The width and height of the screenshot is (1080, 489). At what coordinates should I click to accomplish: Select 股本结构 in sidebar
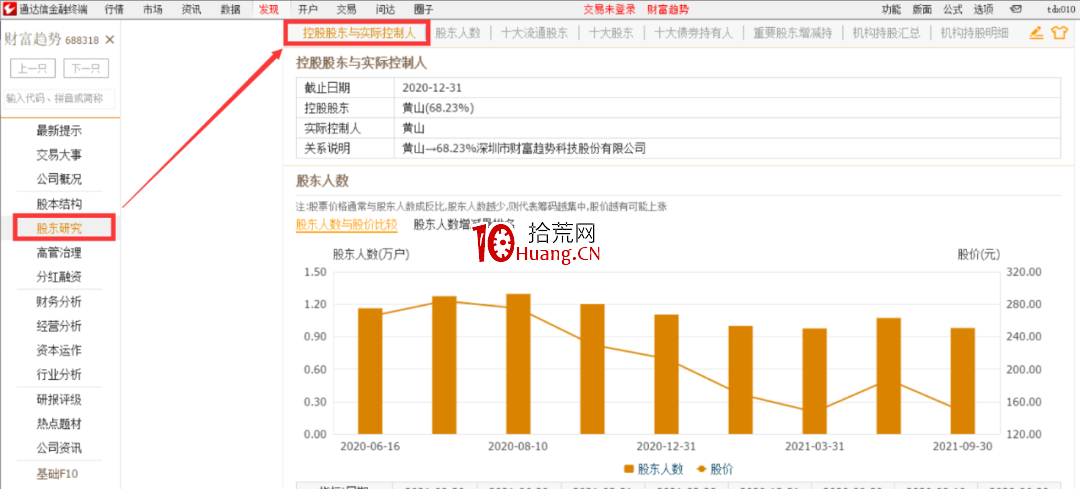coord(59,204)
